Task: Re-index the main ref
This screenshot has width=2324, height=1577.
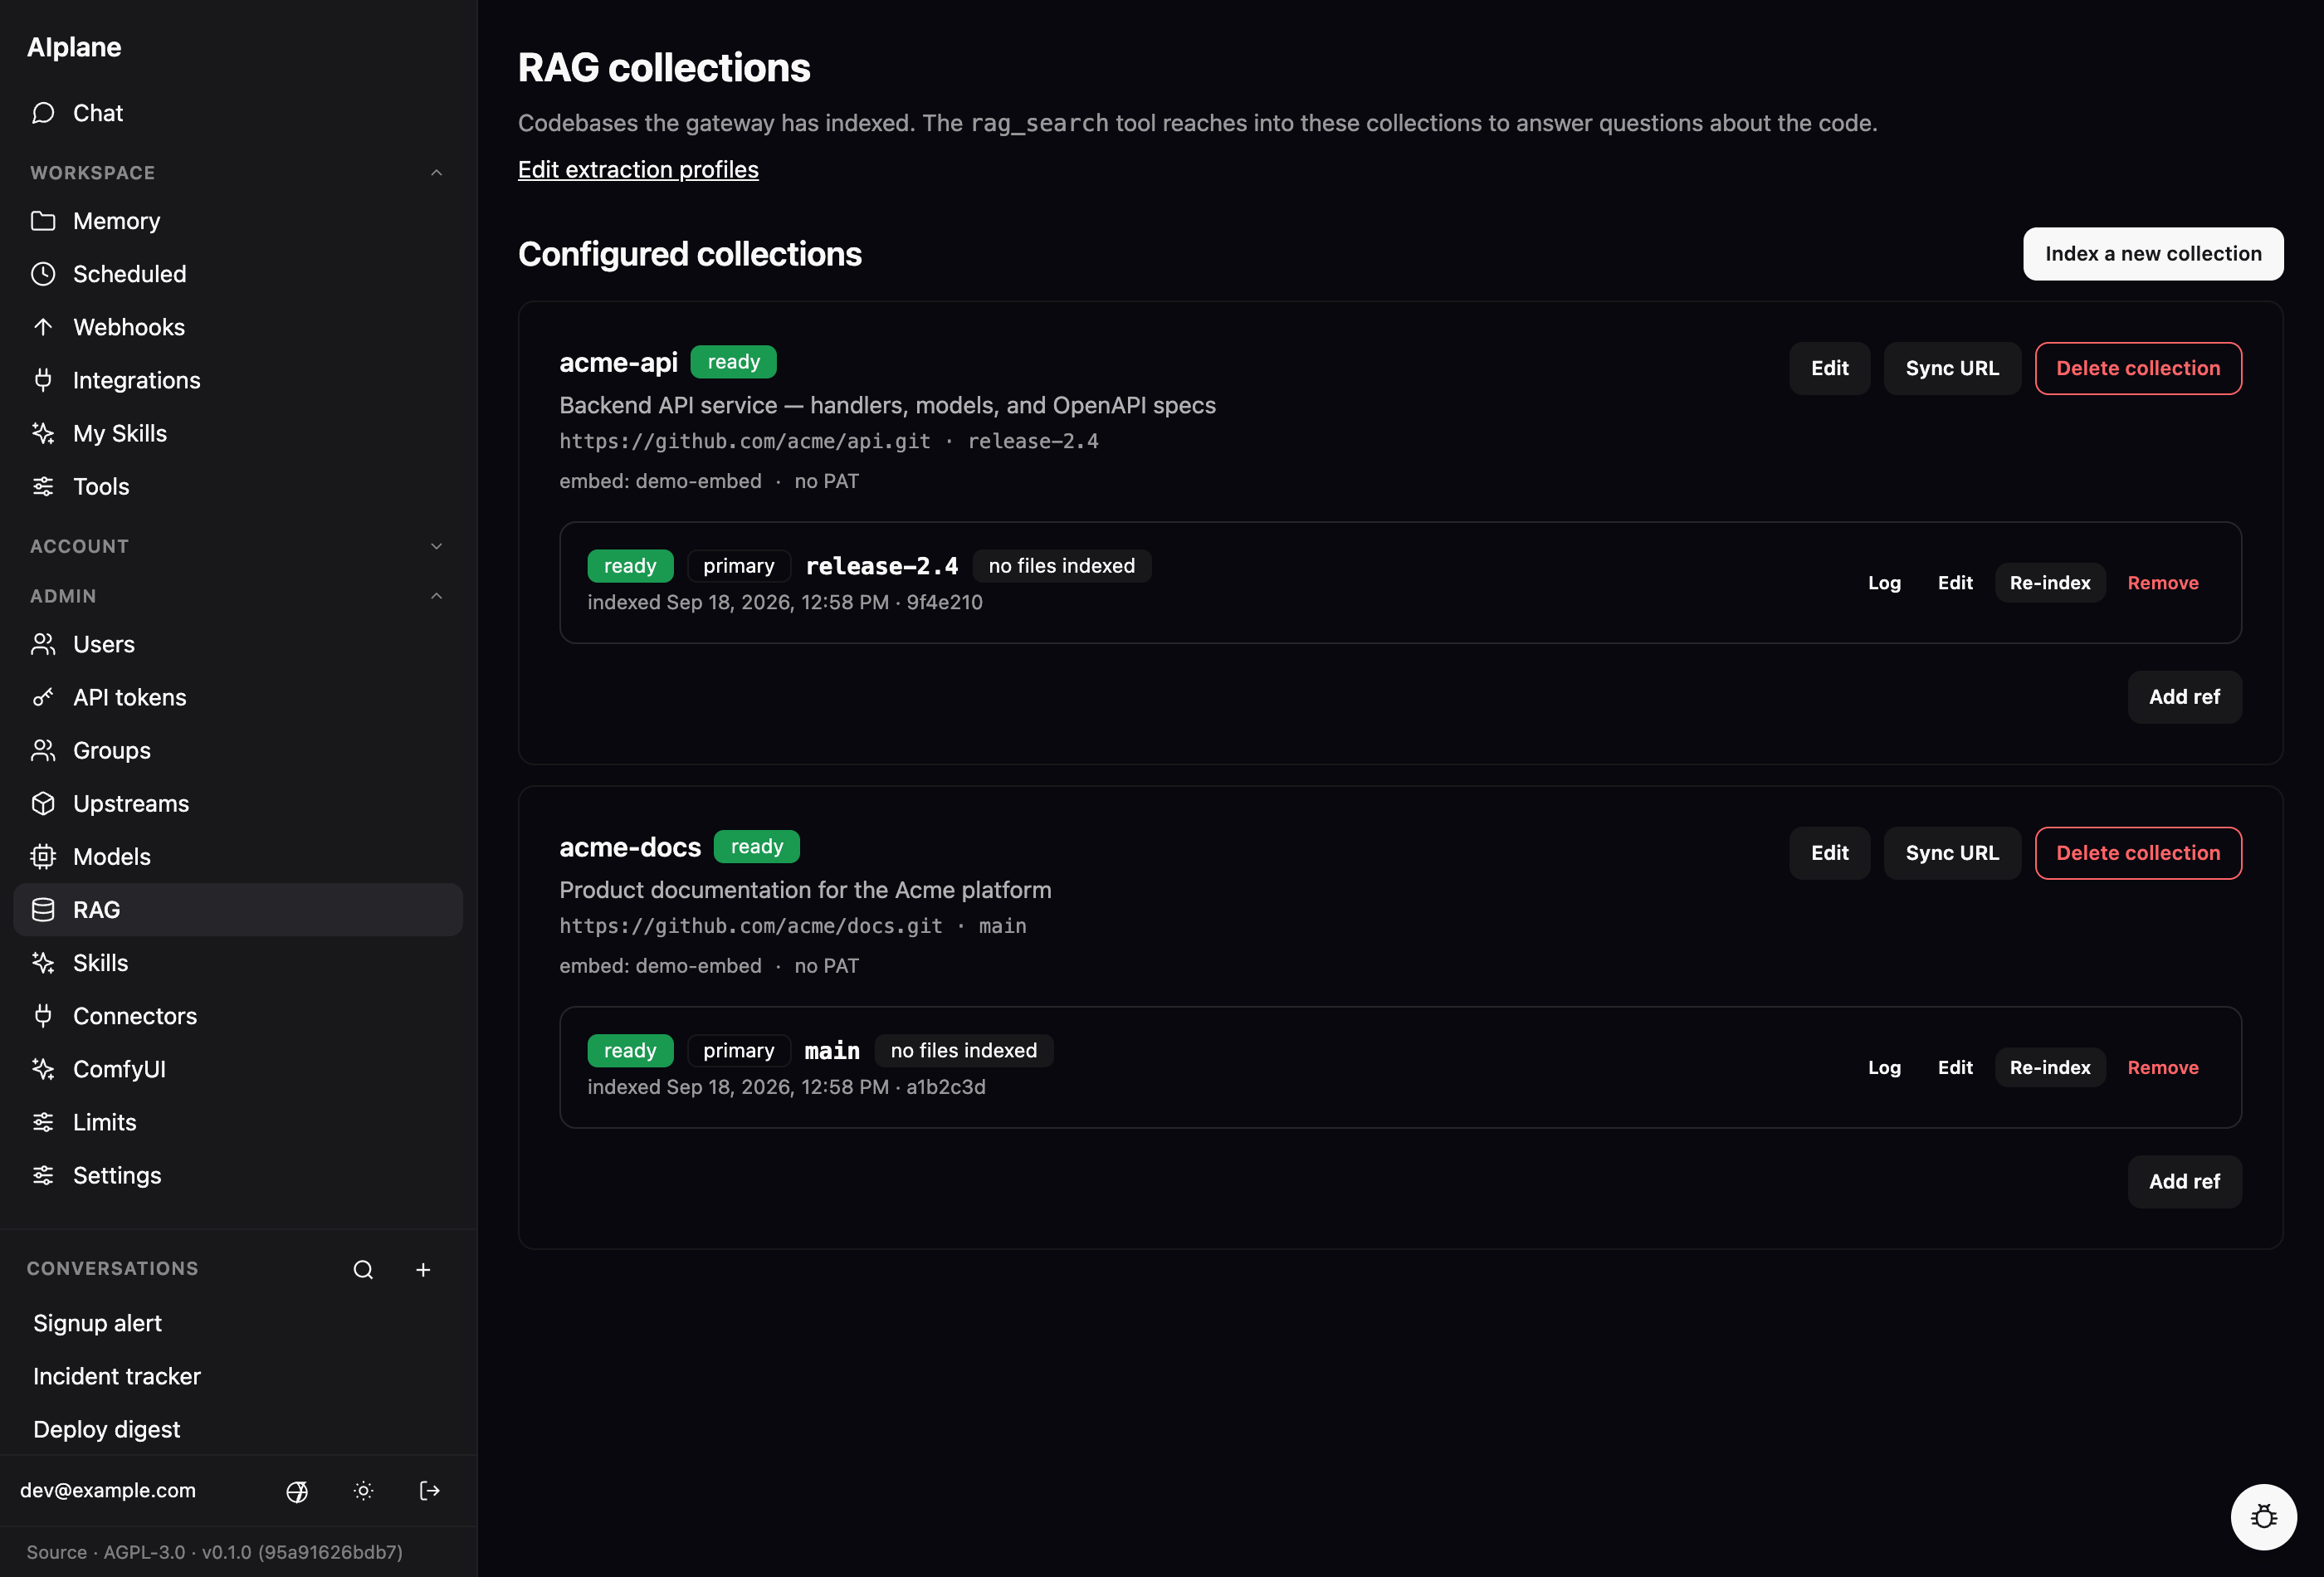Action: coord(2050,1068)
